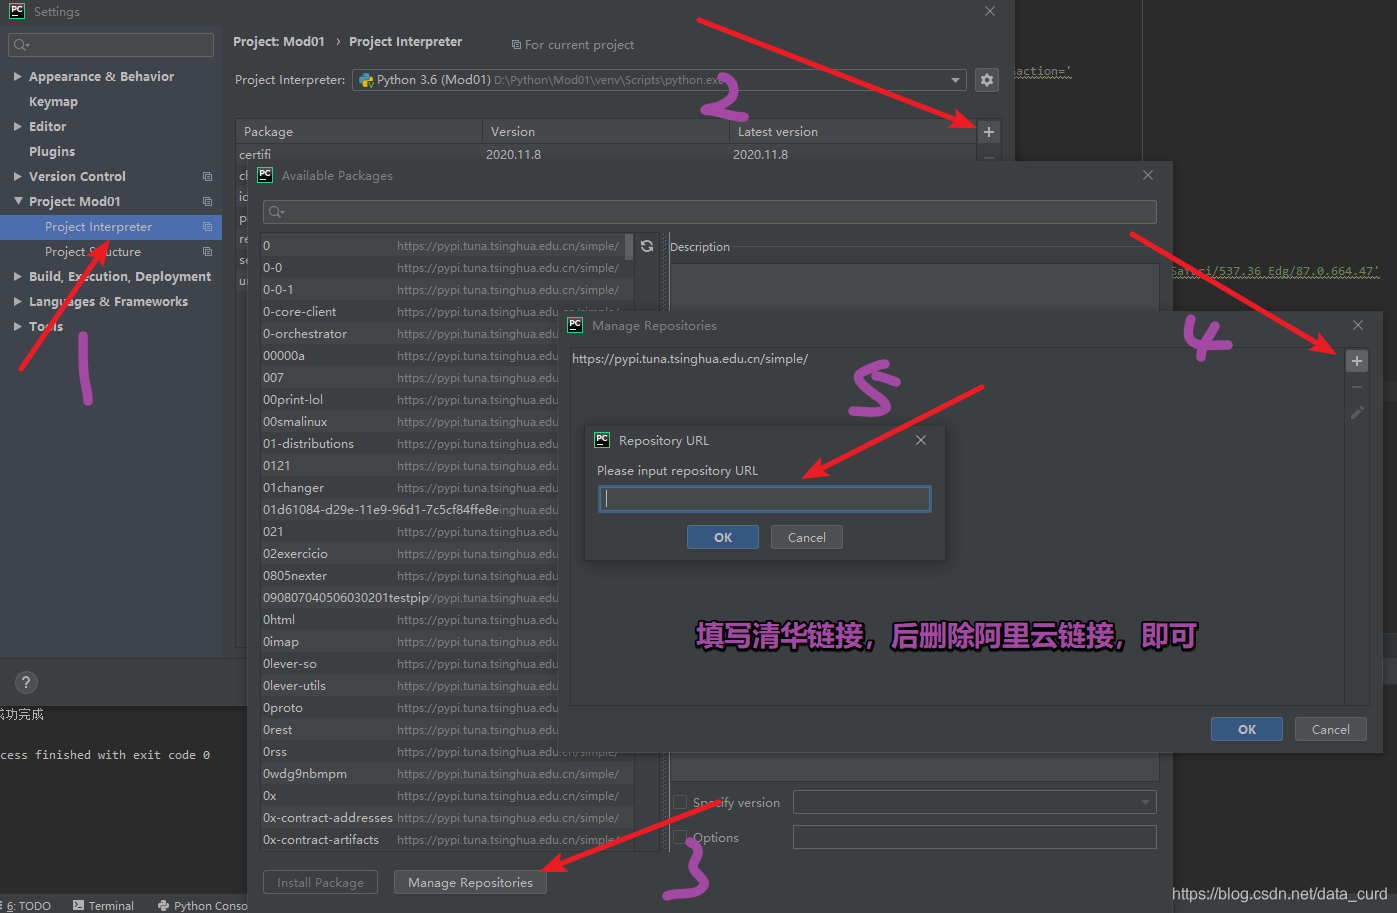Image resolution: width=1397 pixels, height=913 pixels.
Task: Expand Appearance & Behavior settings
Action: pos(18,76)
